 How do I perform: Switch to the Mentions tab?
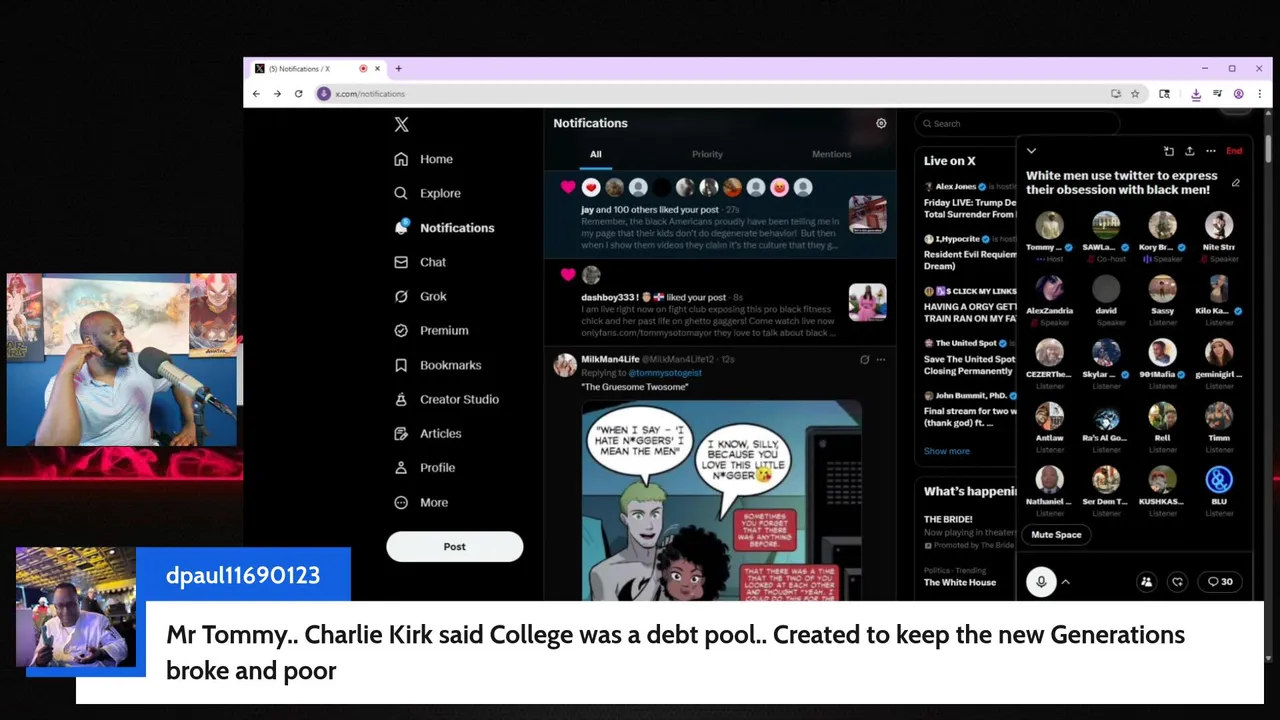click(831, 154)
